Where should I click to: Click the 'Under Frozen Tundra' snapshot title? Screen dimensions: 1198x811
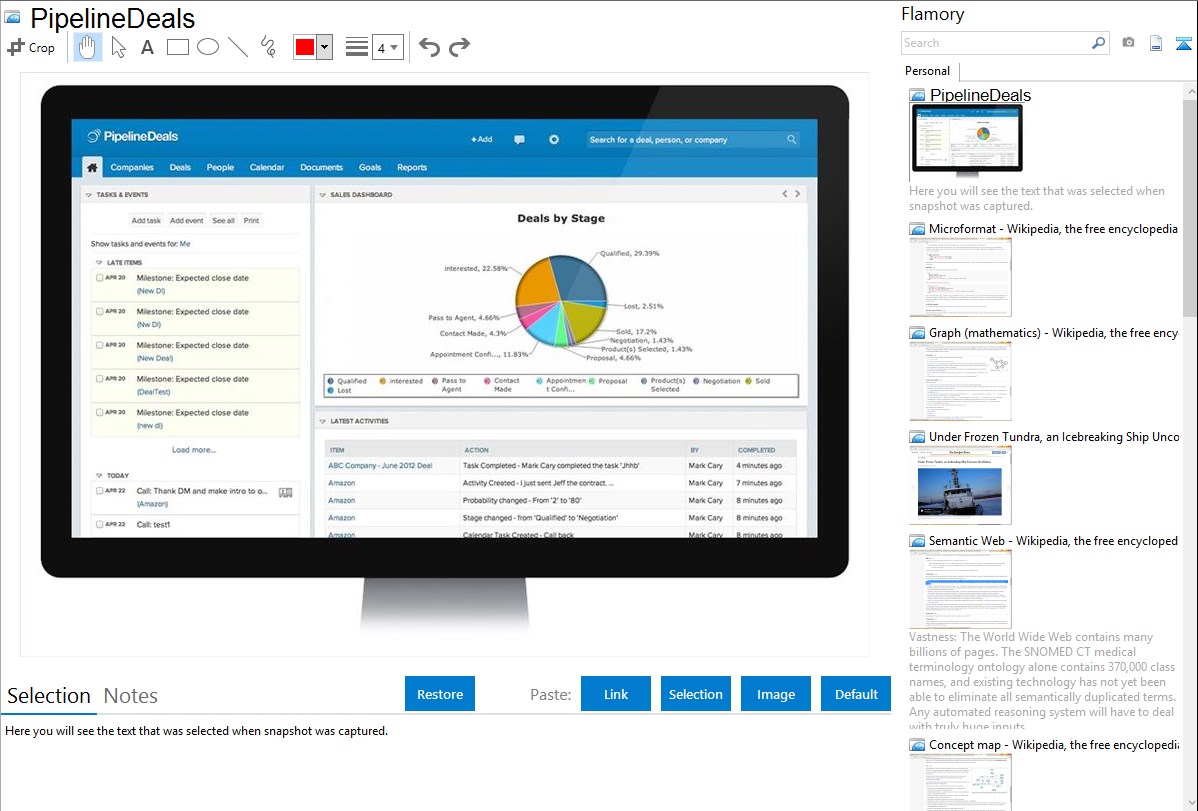point(1054,437)
